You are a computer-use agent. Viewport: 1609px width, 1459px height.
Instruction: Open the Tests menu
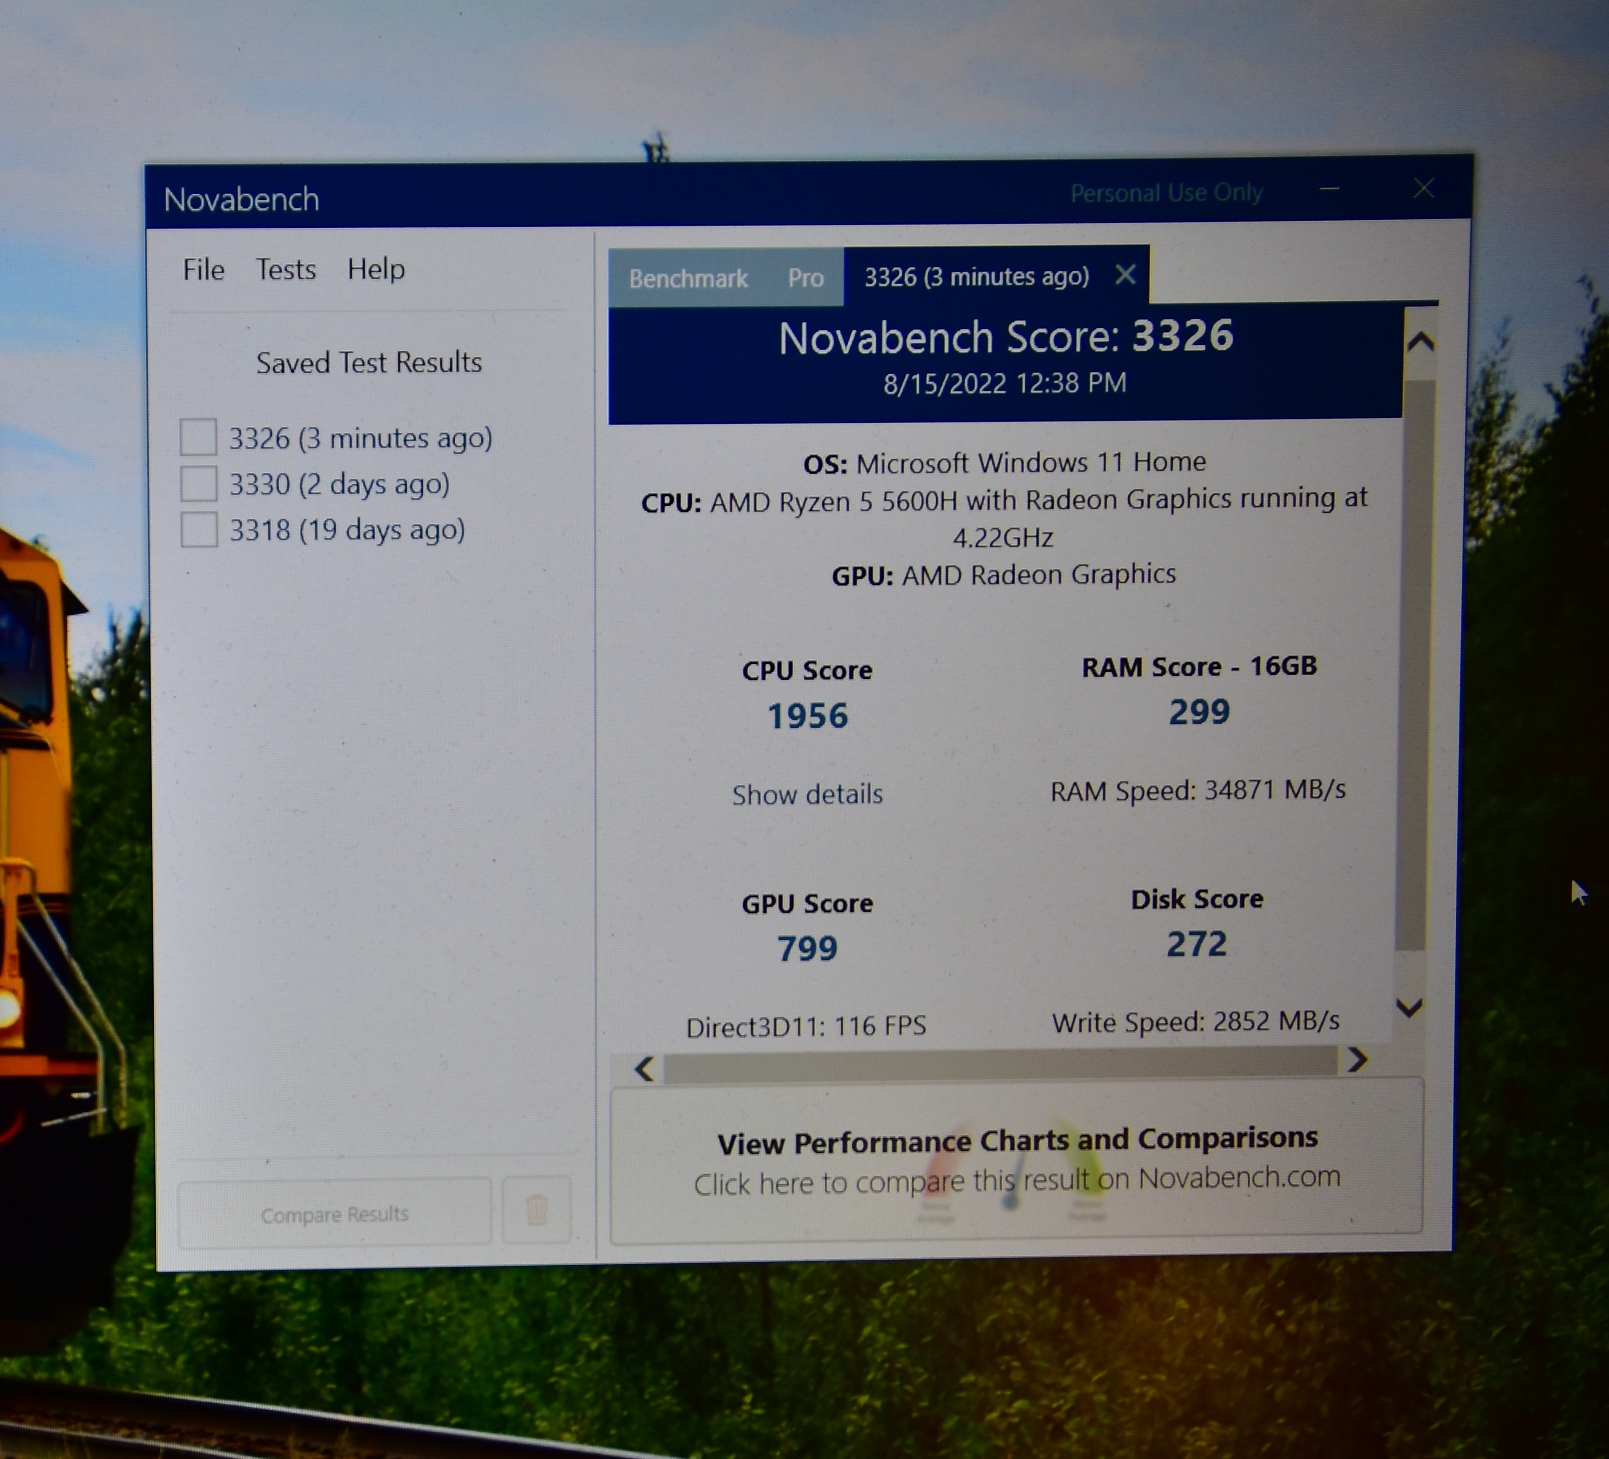pyautogui.click(x=285, y=270)
